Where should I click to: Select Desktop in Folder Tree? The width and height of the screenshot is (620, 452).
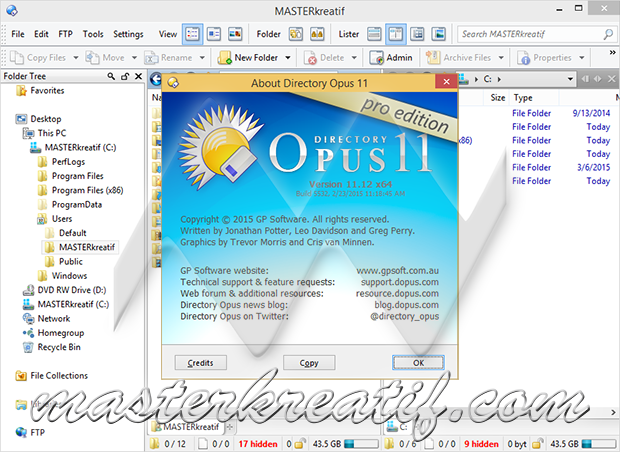coord(46,119)
